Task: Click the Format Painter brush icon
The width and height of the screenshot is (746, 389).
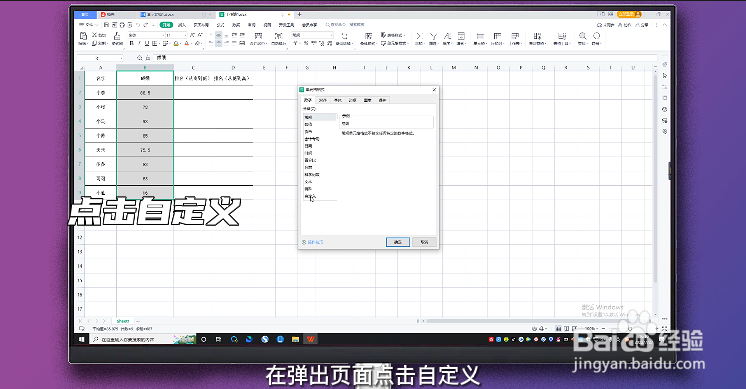Action: coord(117,36)
